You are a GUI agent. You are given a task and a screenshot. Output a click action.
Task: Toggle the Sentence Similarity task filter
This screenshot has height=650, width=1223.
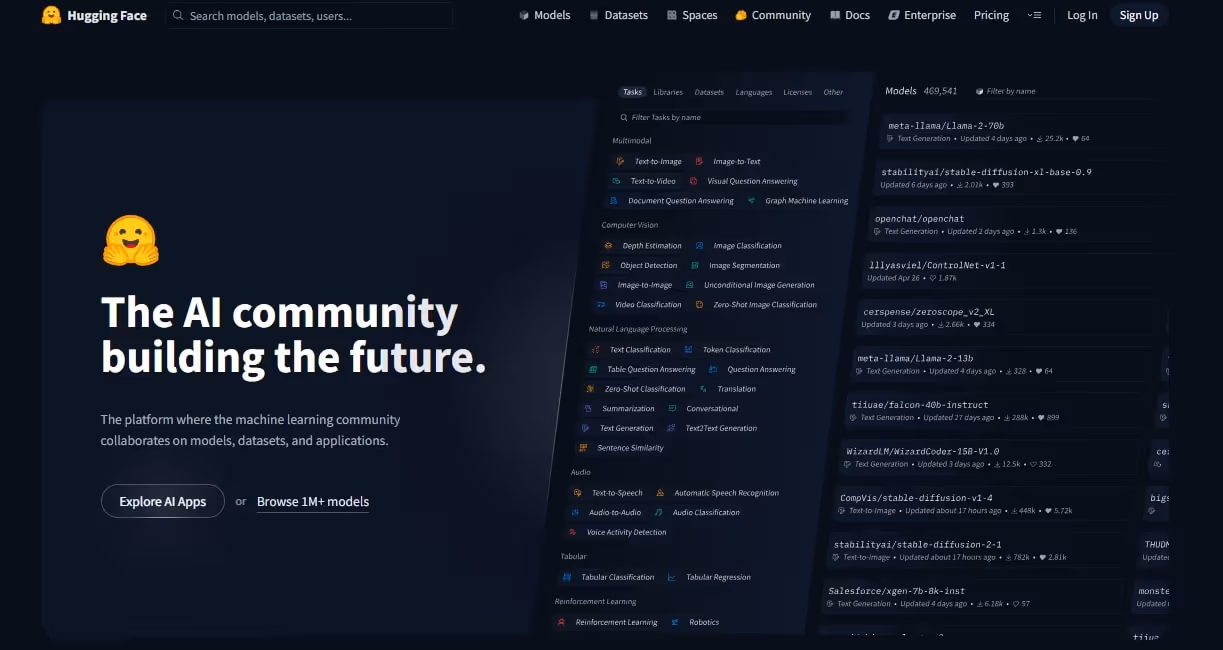tap(628, 448)
